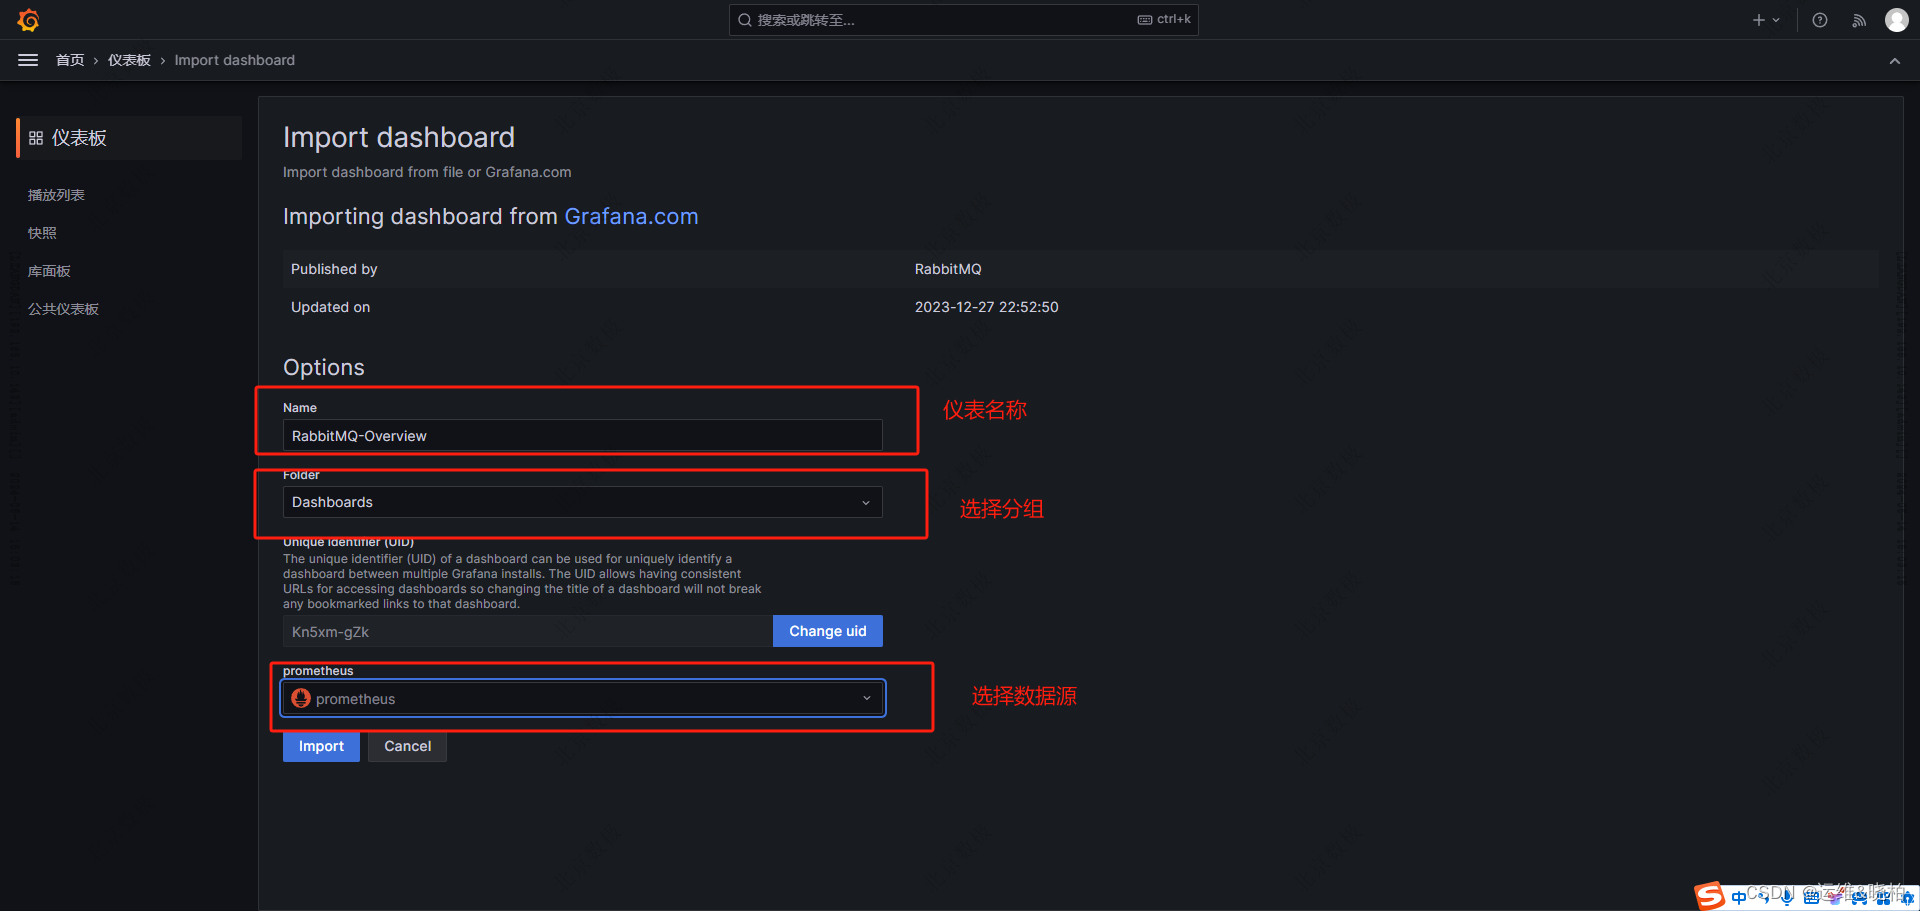Click the Import button
The height and width of the screenshot is (911, 1920).
[321, 746]
